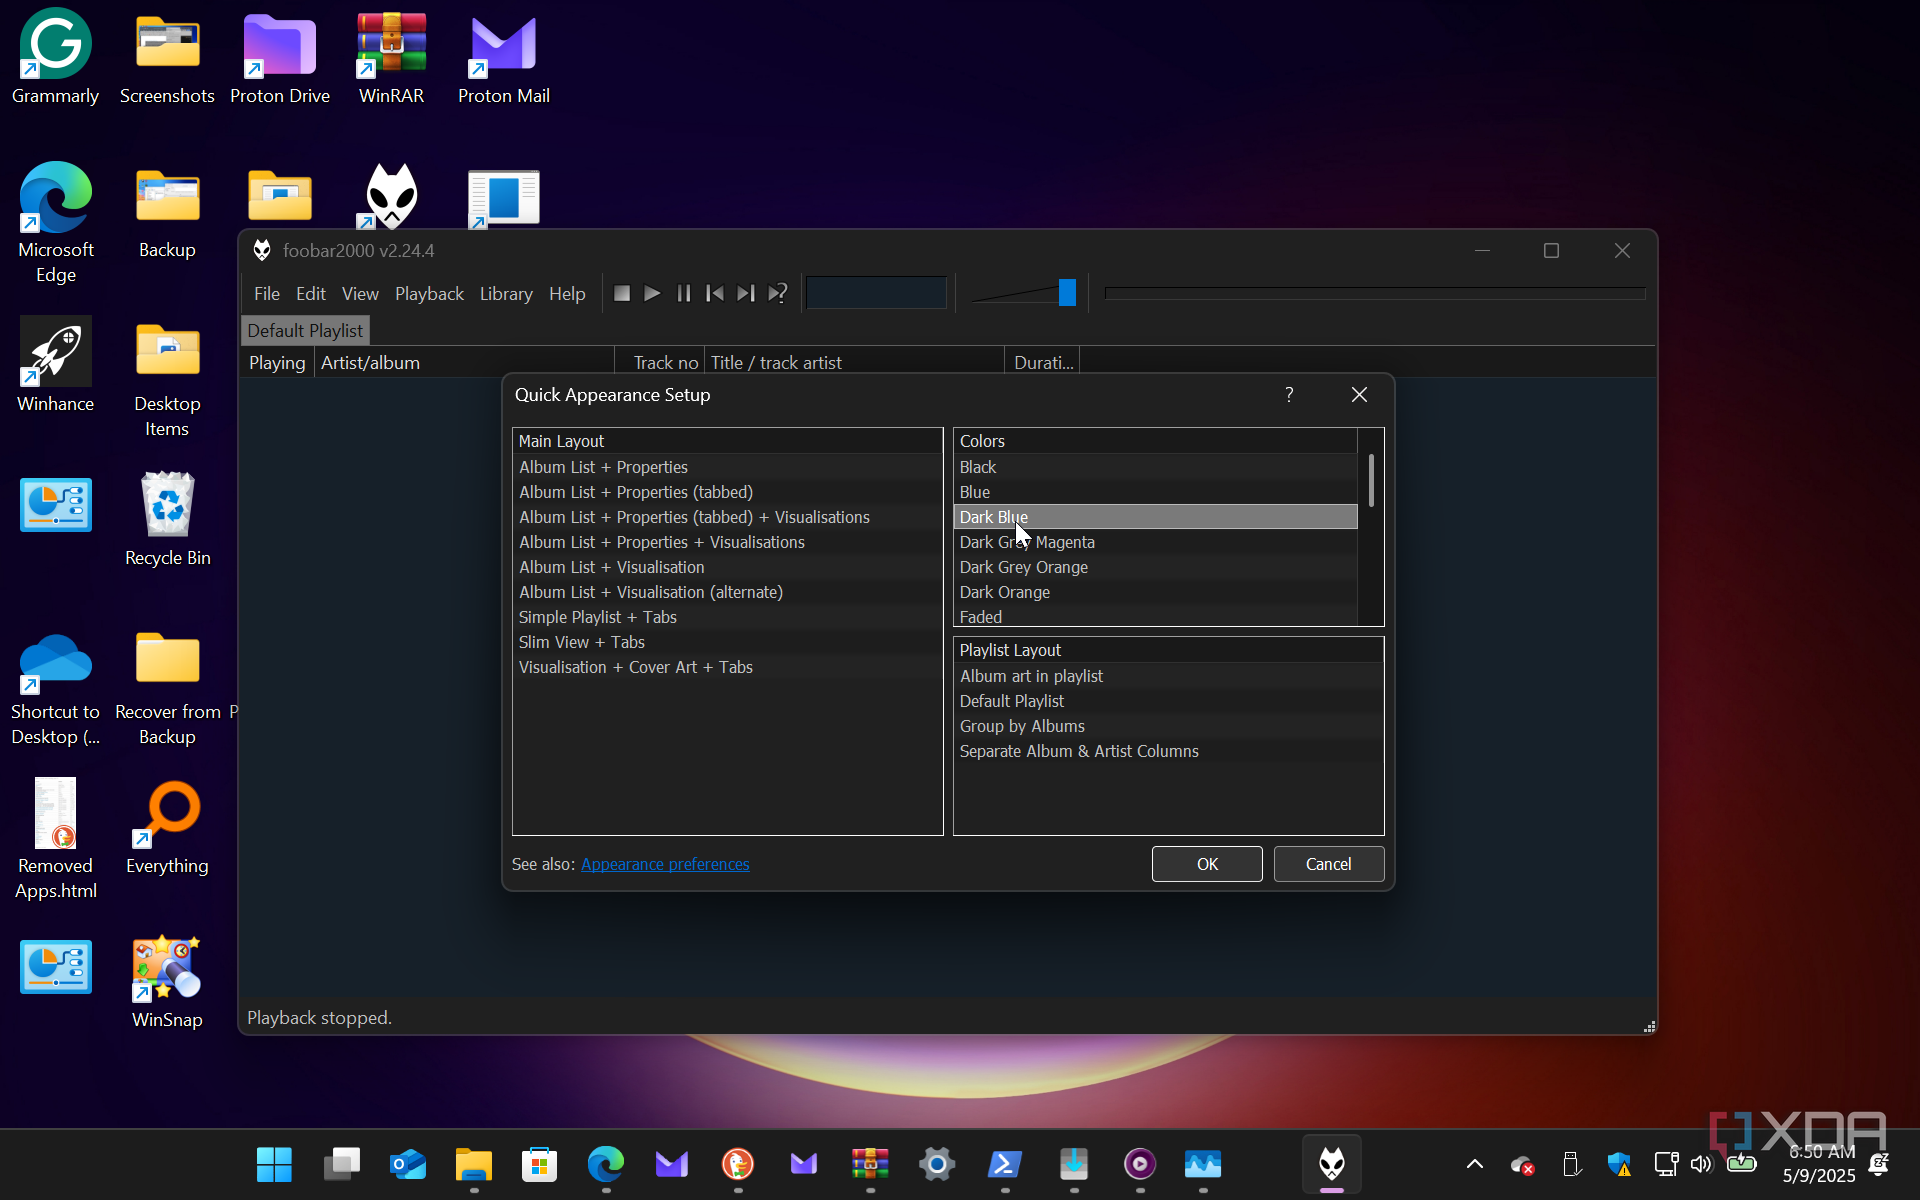
Task: Choose the Black color scheme
Action: point(1156,467)
